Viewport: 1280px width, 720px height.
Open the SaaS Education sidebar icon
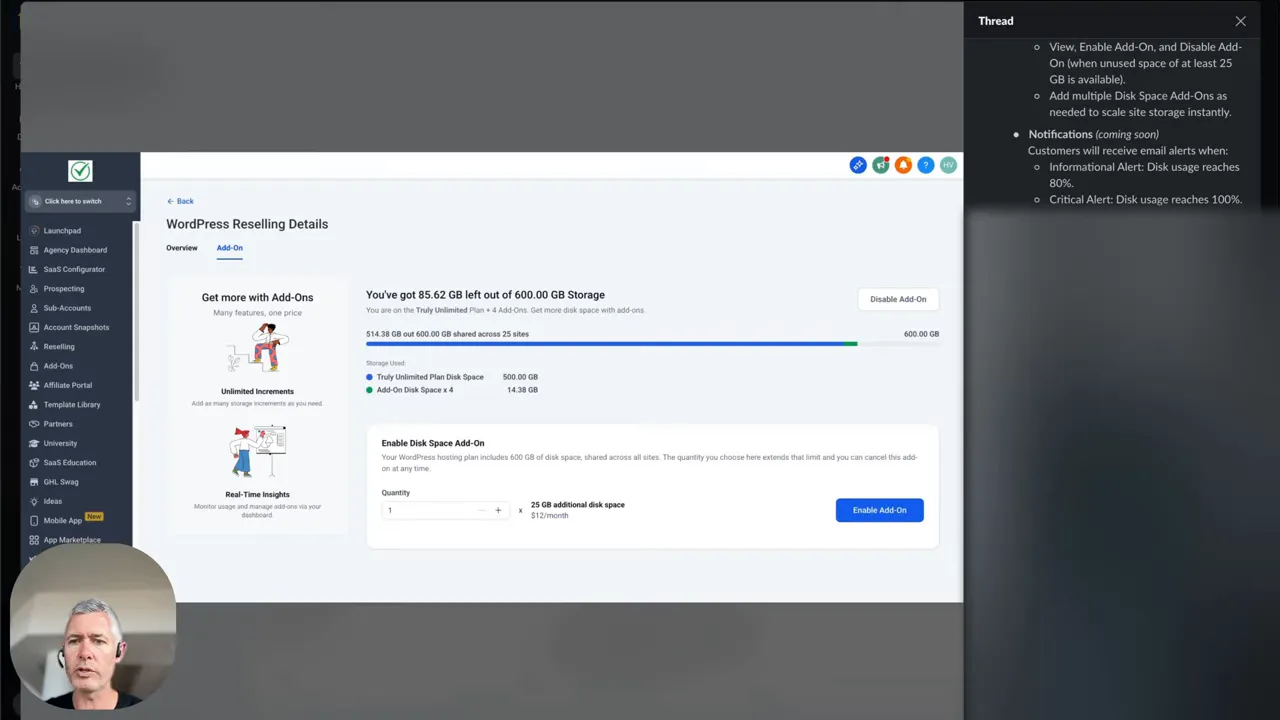click(x=34, y=463)
